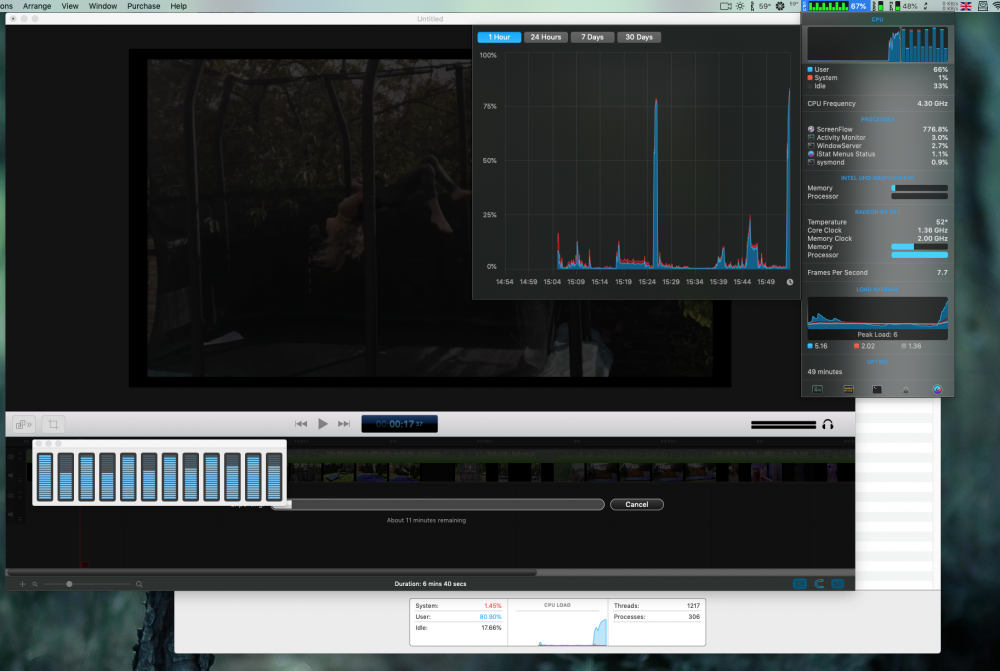Click the Idle 17.66% row in Activity Monitor

point(458,628)
